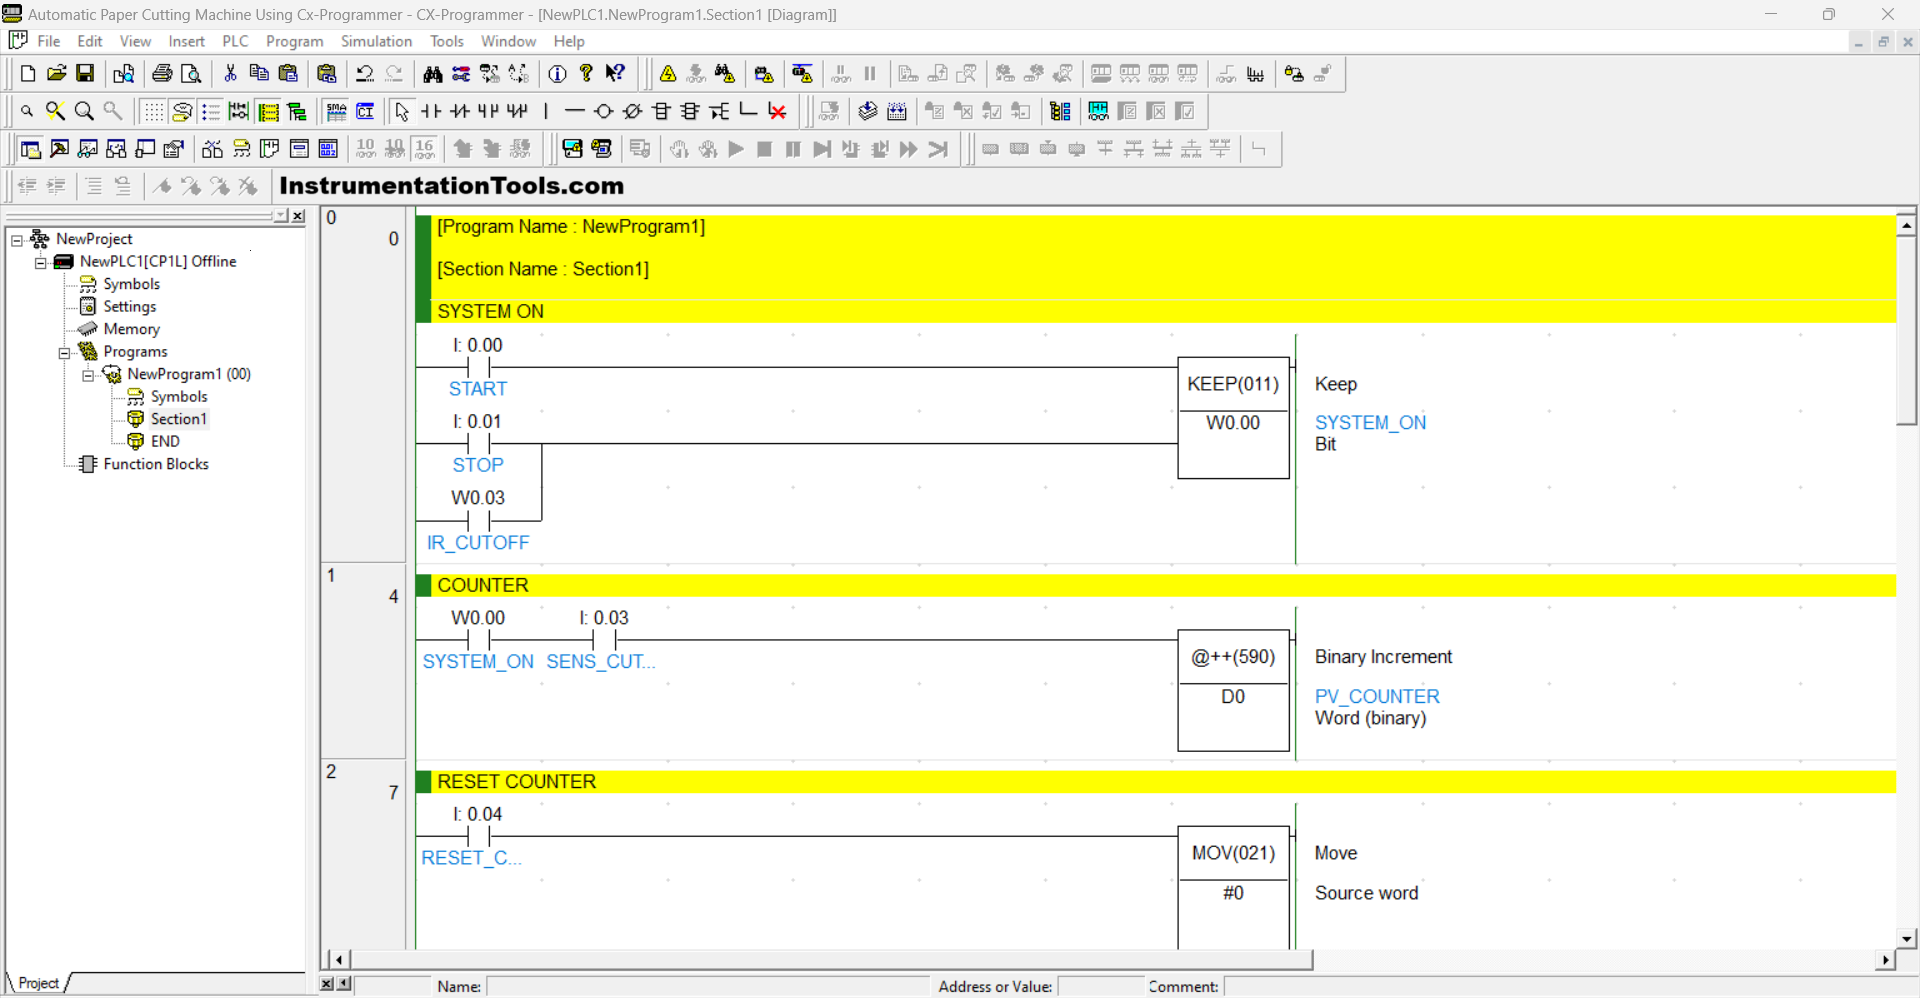This screenshot has width=1920, height=998.
Task: Toggle the output window button
Action: click(59, 149)
